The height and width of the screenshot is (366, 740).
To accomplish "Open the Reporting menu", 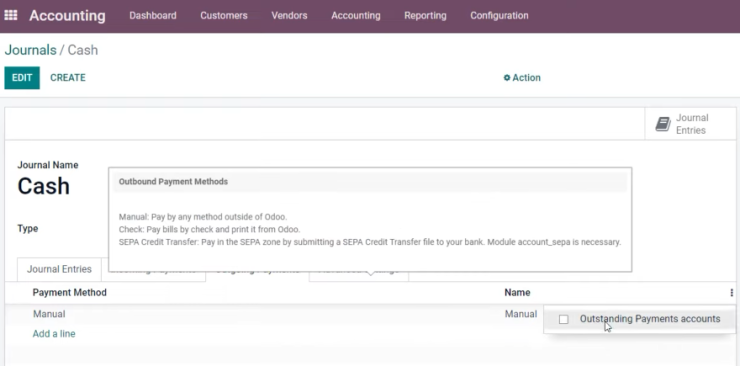I will click(x=425, y=16).
